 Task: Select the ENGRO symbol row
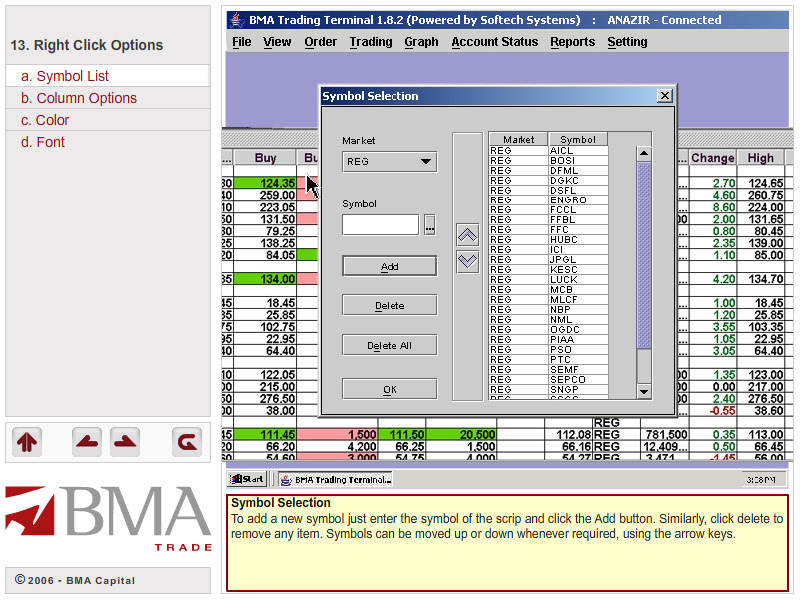point(548,200)
